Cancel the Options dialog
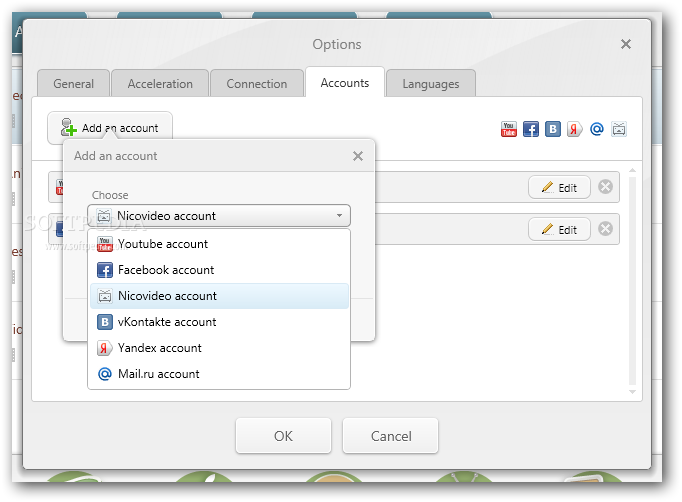The height and width of the screenshot is (502, 682). [x=391, y=436]
